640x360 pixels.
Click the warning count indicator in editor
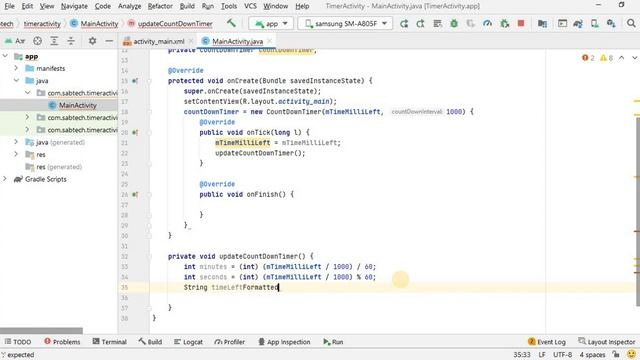607,58
